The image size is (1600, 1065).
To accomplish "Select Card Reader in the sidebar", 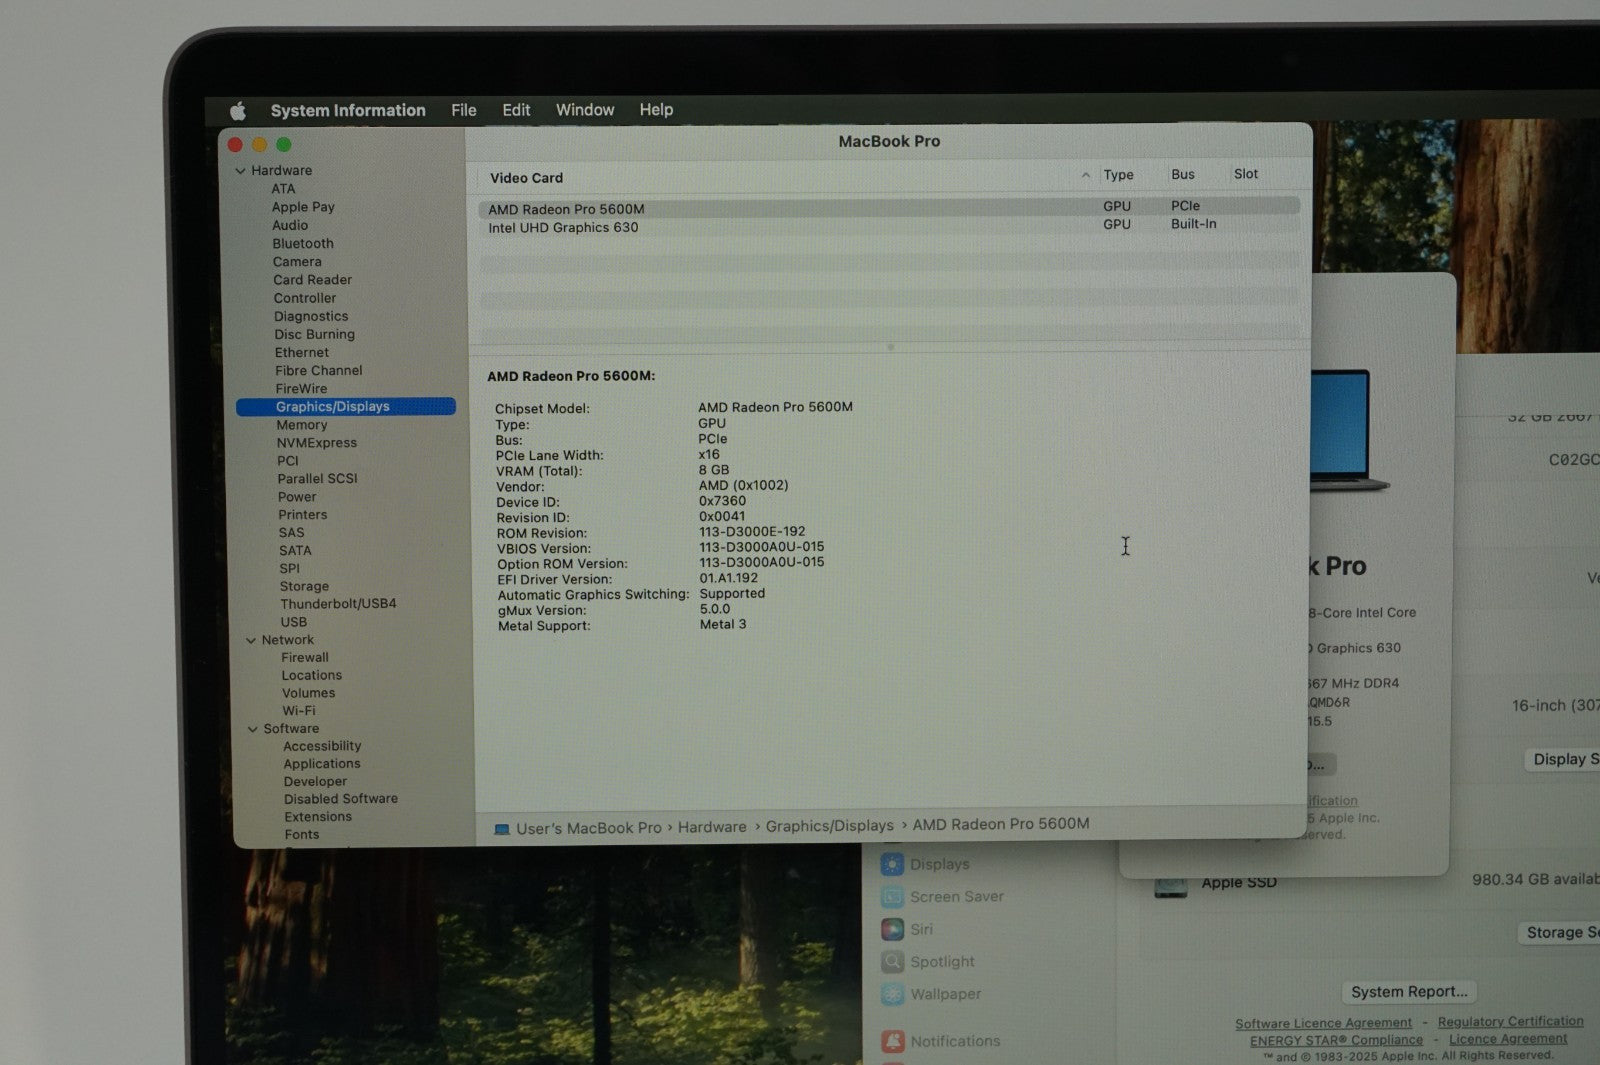I will (x=312, y=280).
